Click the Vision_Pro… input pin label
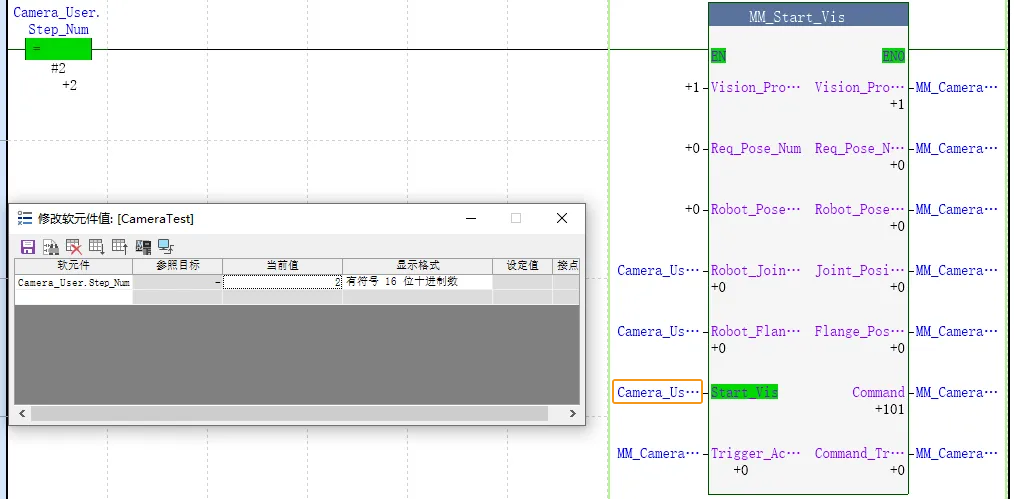 tap(755, 87)
